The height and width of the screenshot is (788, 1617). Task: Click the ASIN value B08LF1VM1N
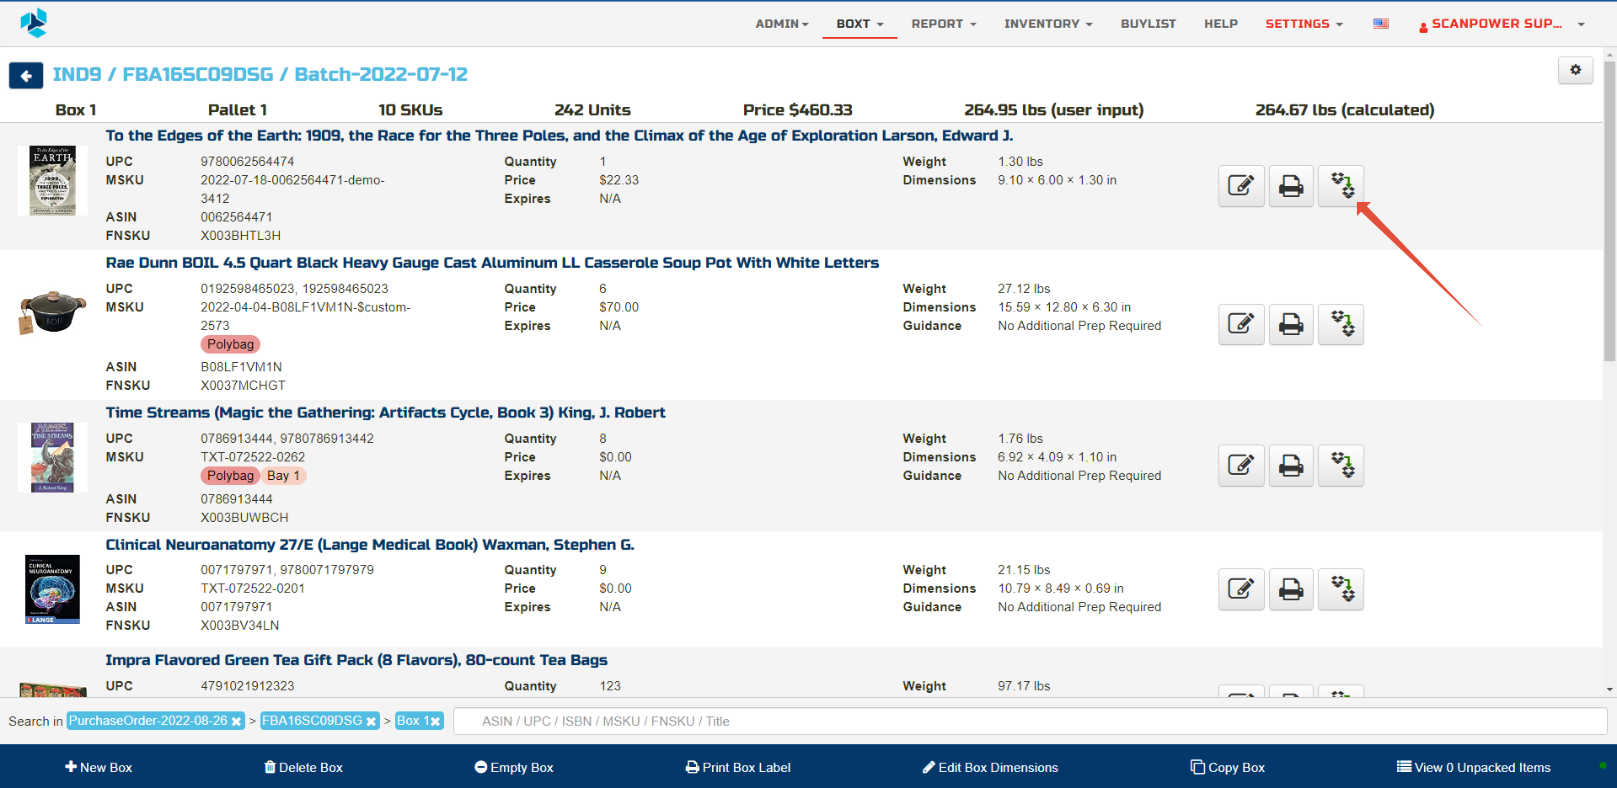tap(242, 368)
